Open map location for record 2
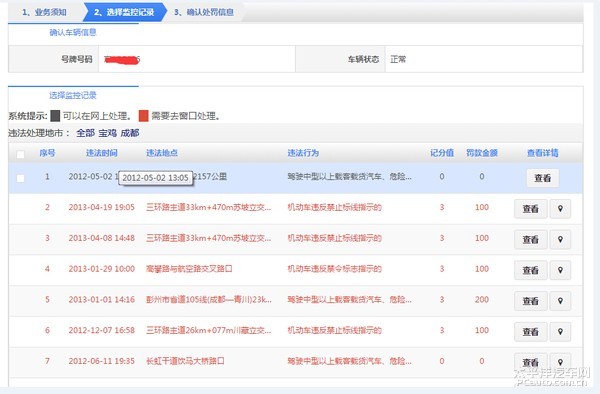The height and width of the screenshot is (394, 600). click(560, 208)
